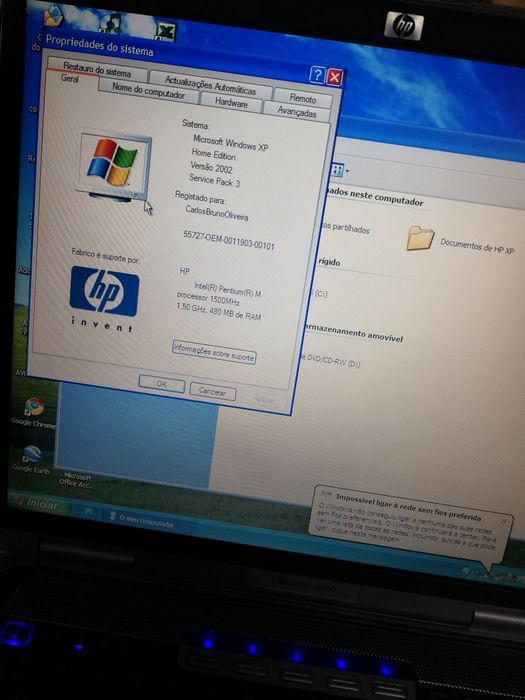525x700 pixels.
Task: Close the Propriedades do sistema dialog
Action: click(334, 77)
